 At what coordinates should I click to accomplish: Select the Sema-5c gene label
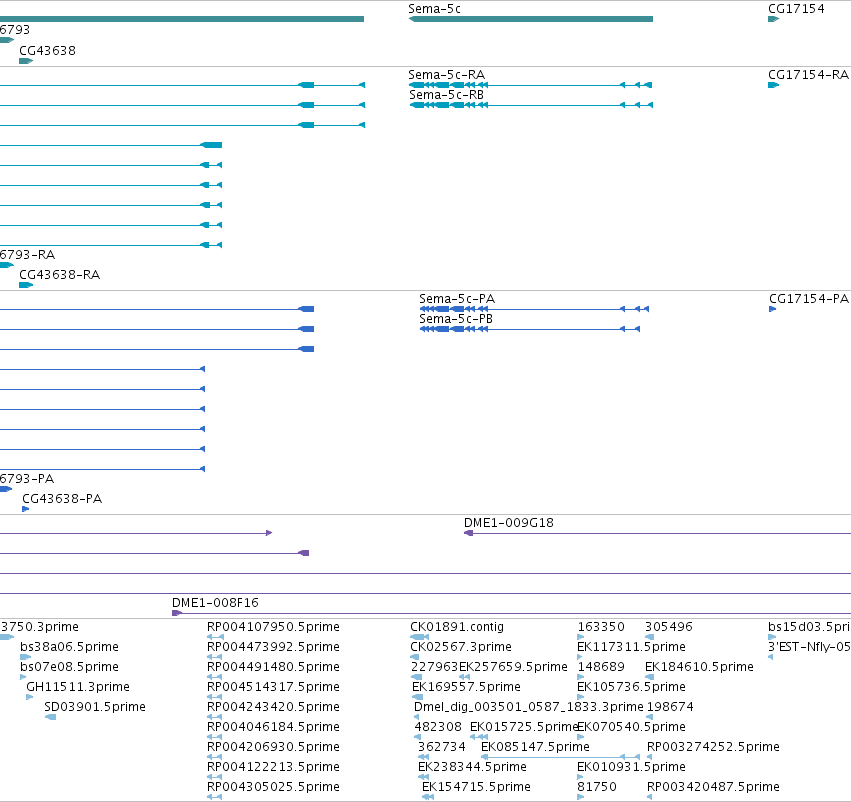(434, 9)
